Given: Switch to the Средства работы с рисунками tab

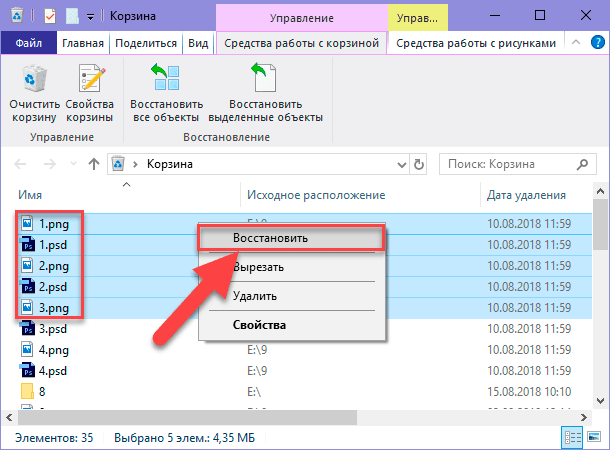Looking at the screenshot, I should (x=476, y=44).
